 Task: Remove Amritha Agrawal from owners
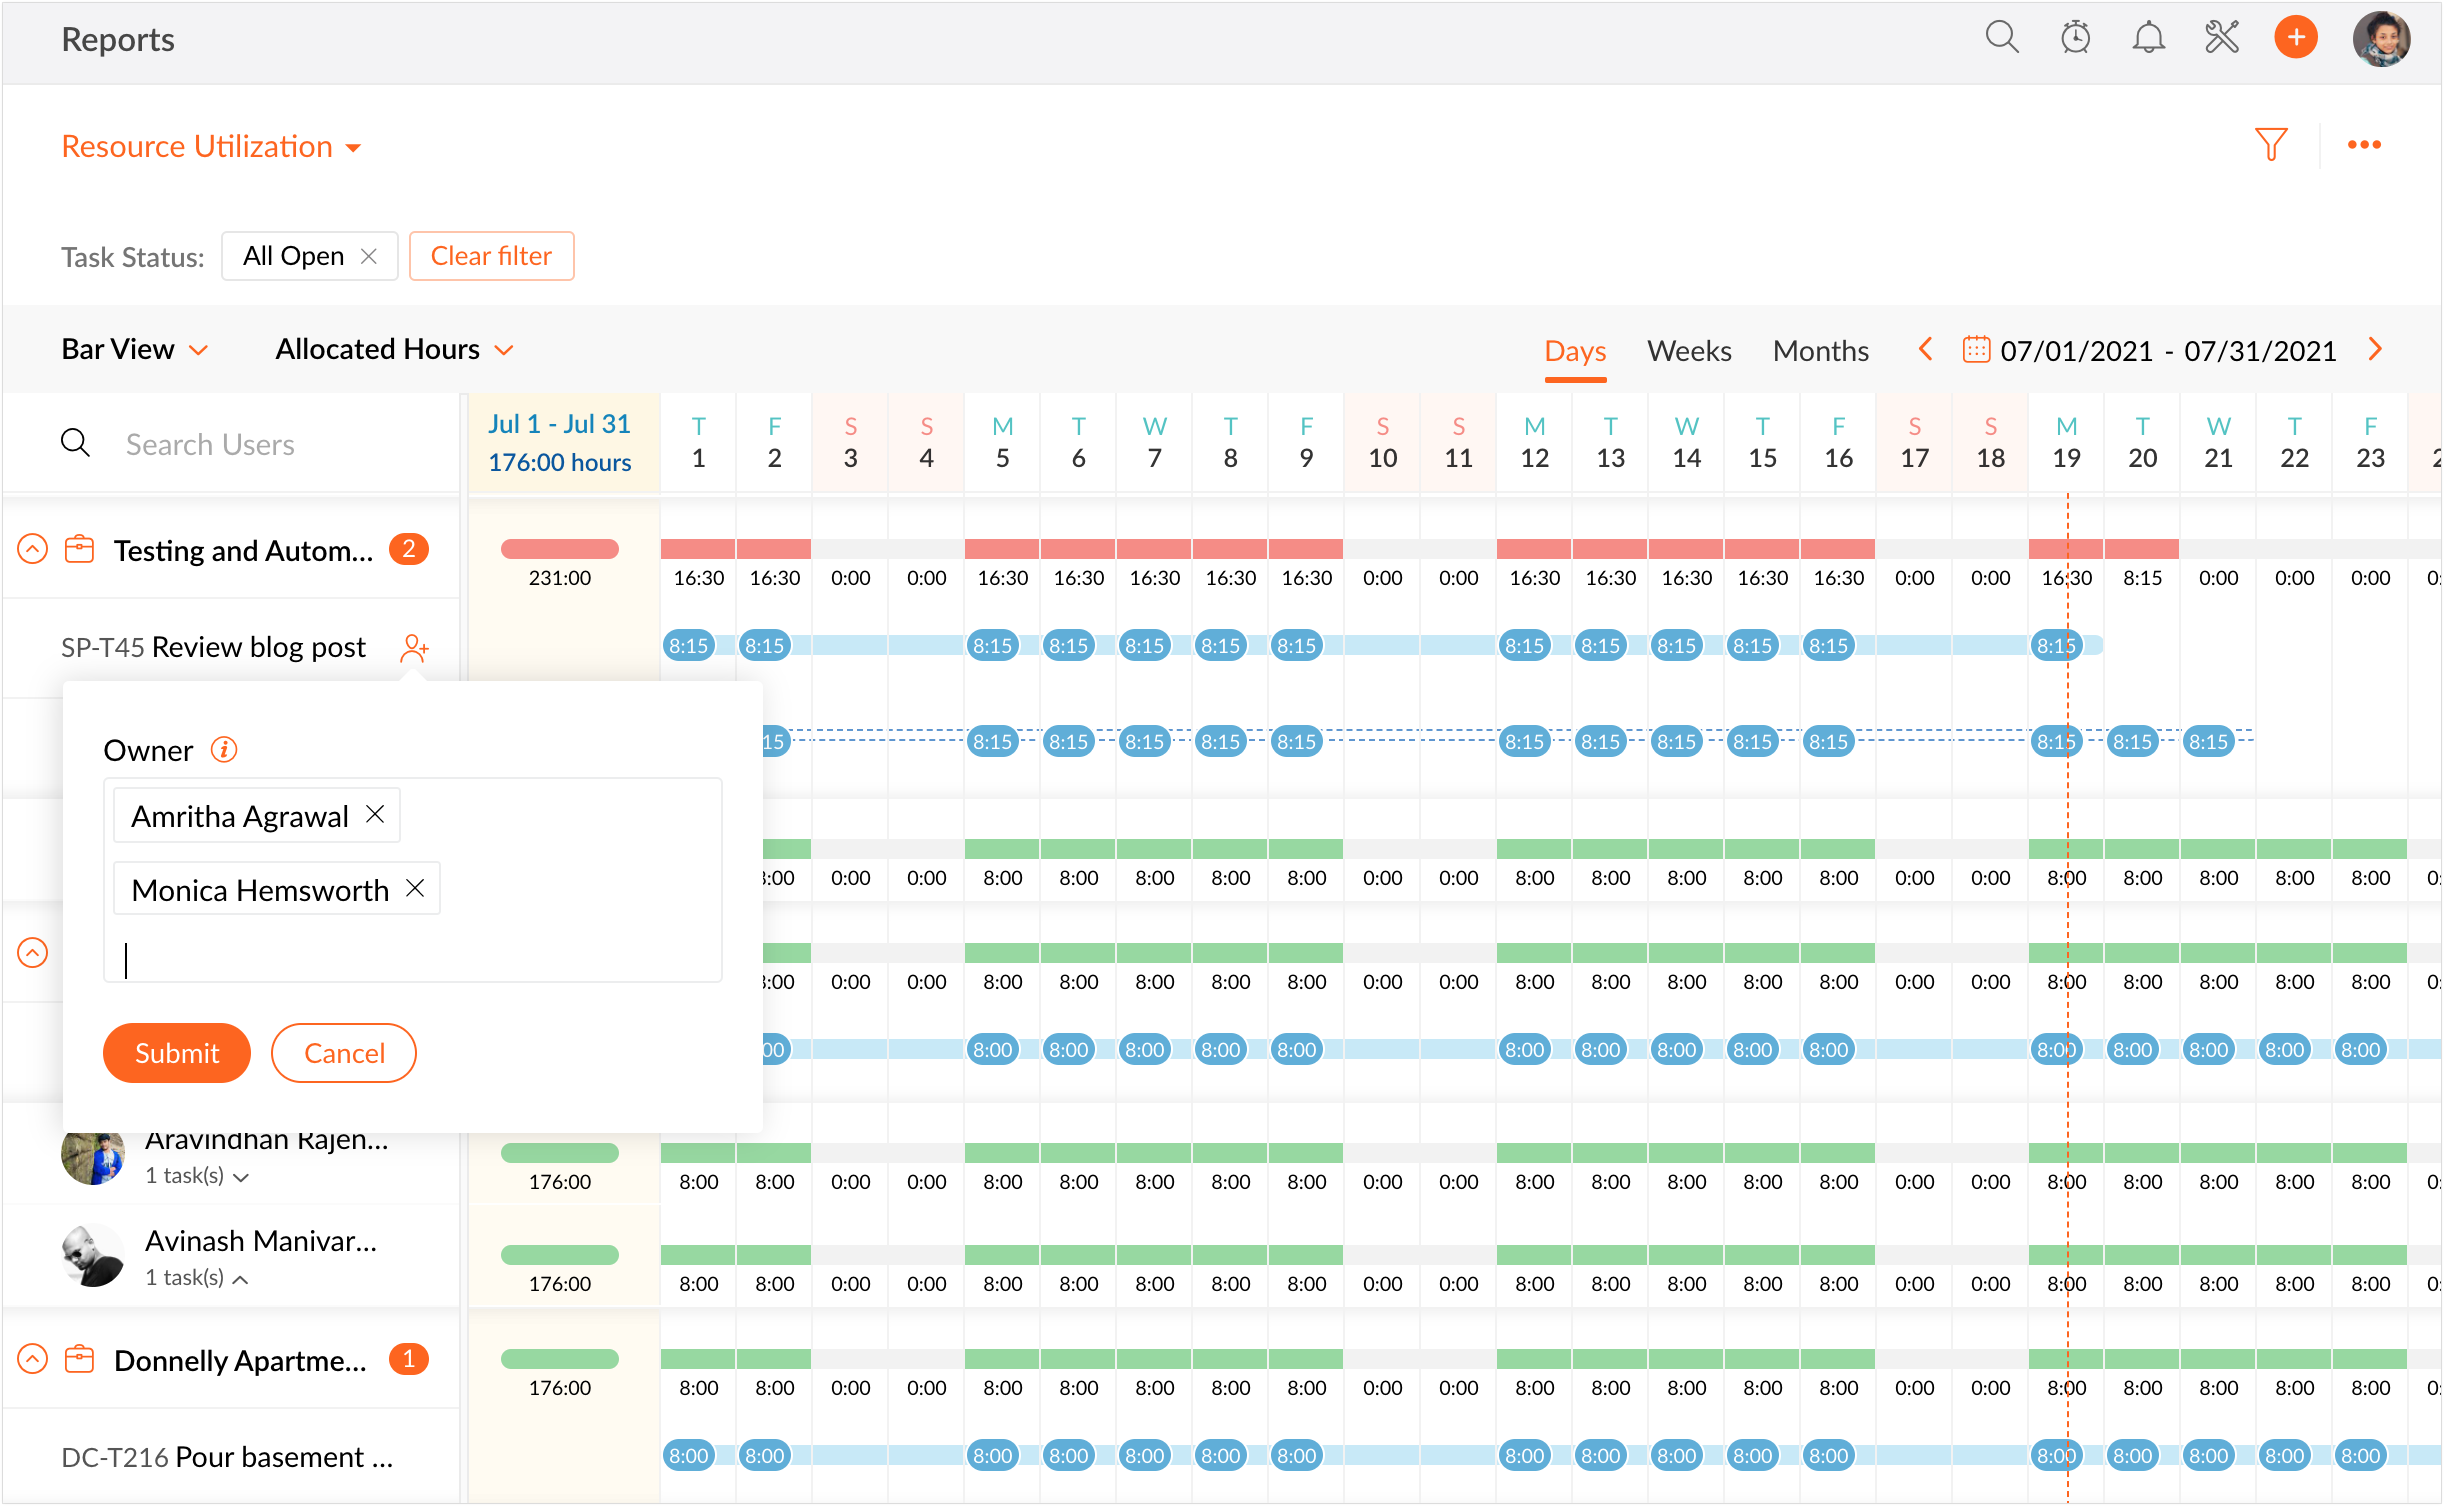[375, 815]
